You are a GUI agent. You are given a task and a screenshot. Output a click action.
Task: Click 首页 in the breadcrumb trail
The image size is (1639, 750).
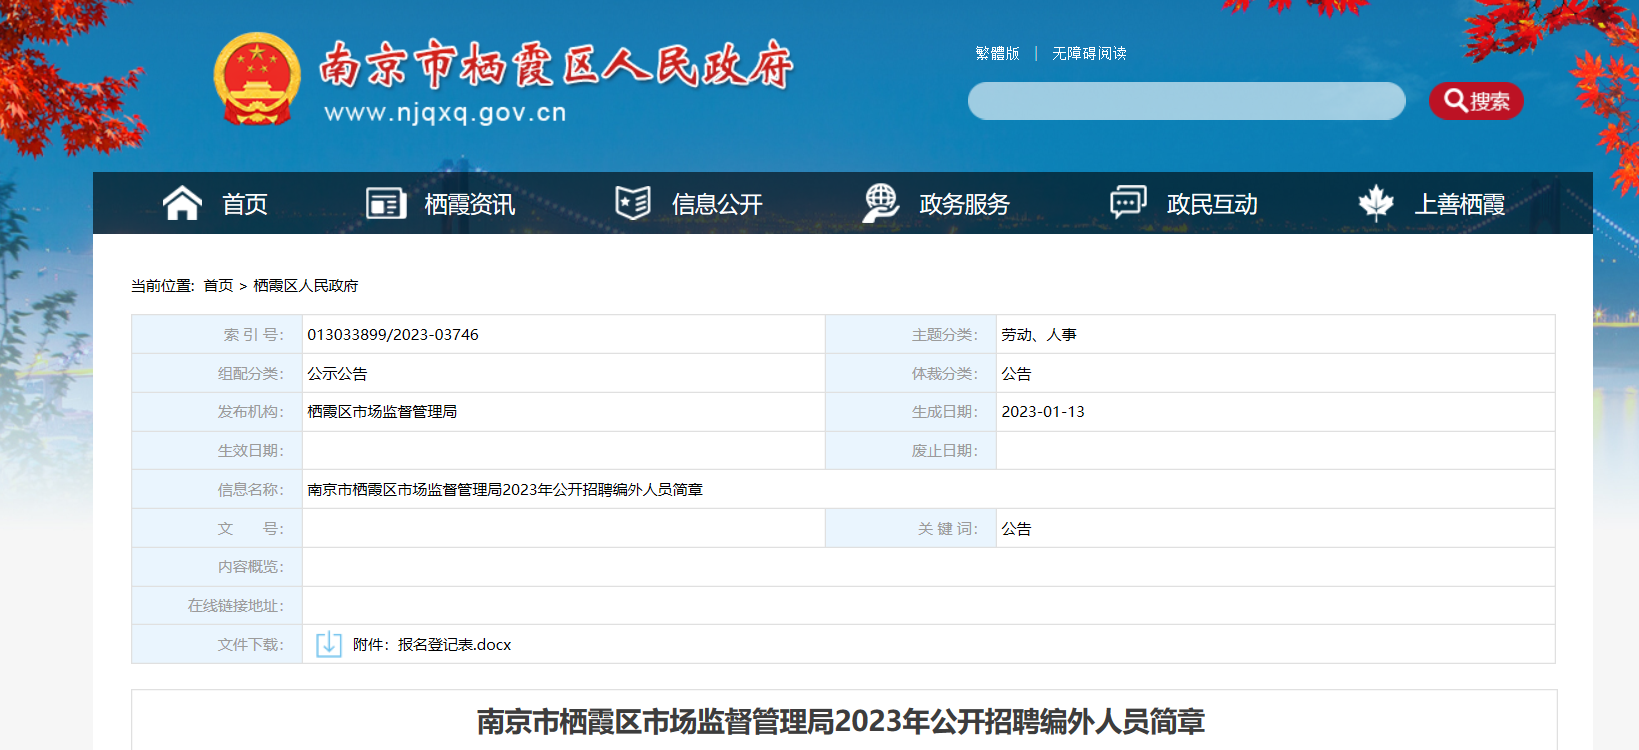click(218, 286)
